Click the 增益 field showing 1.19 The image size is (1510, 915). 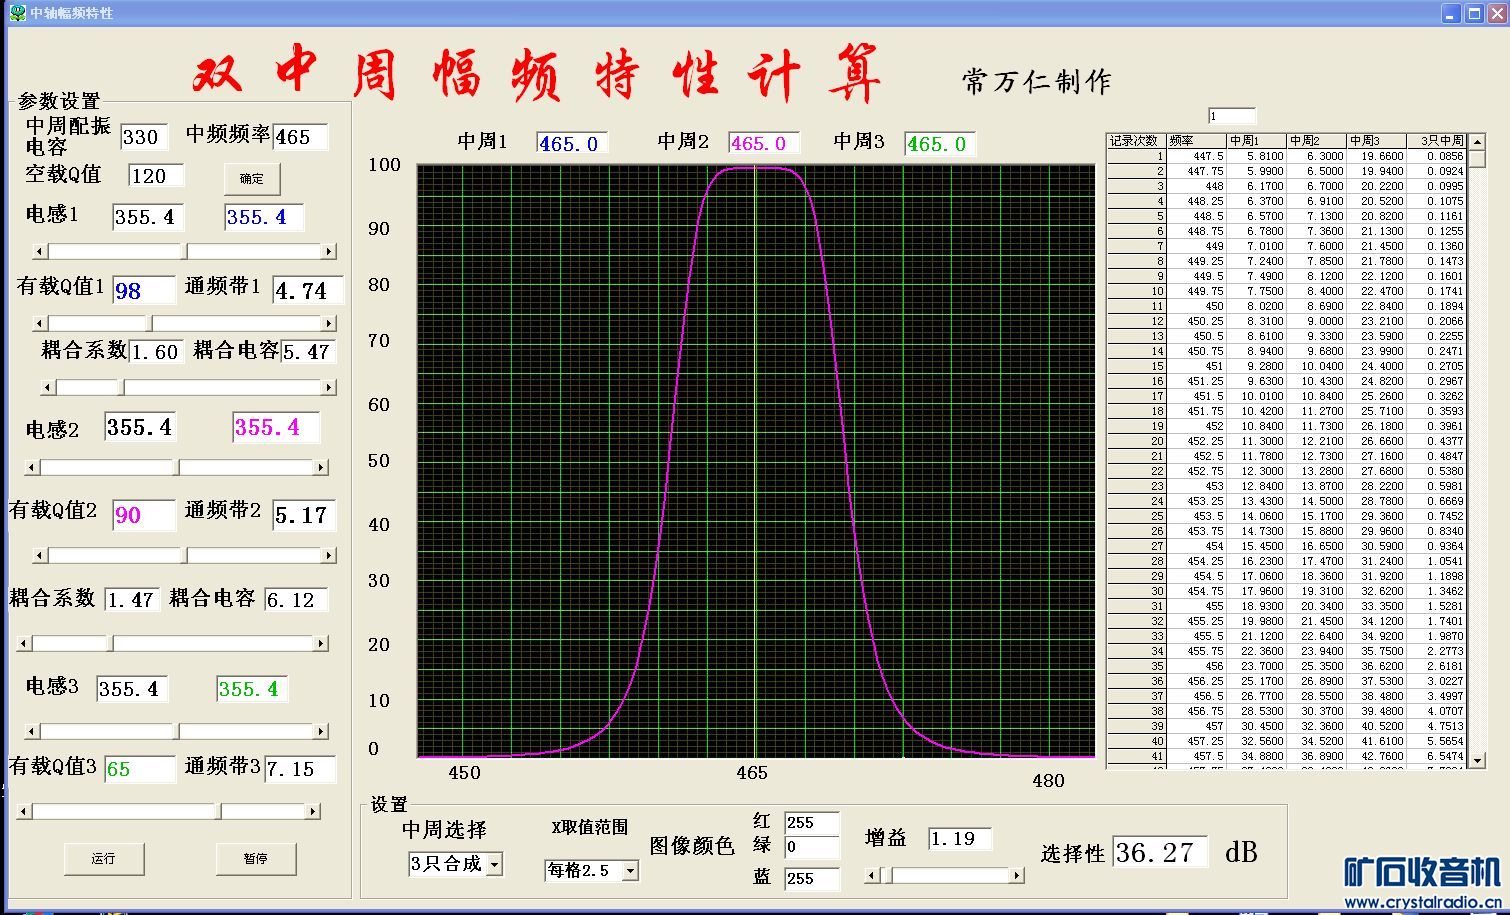pos(960,839)
